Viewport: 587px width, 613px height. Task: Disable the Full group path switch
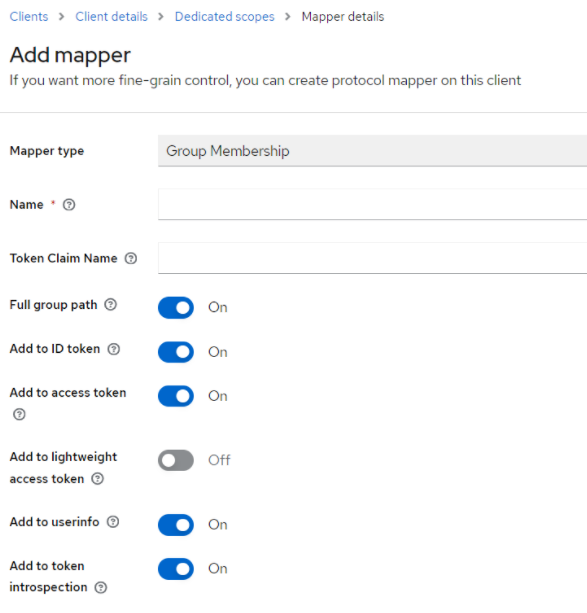tap(176, 308)
